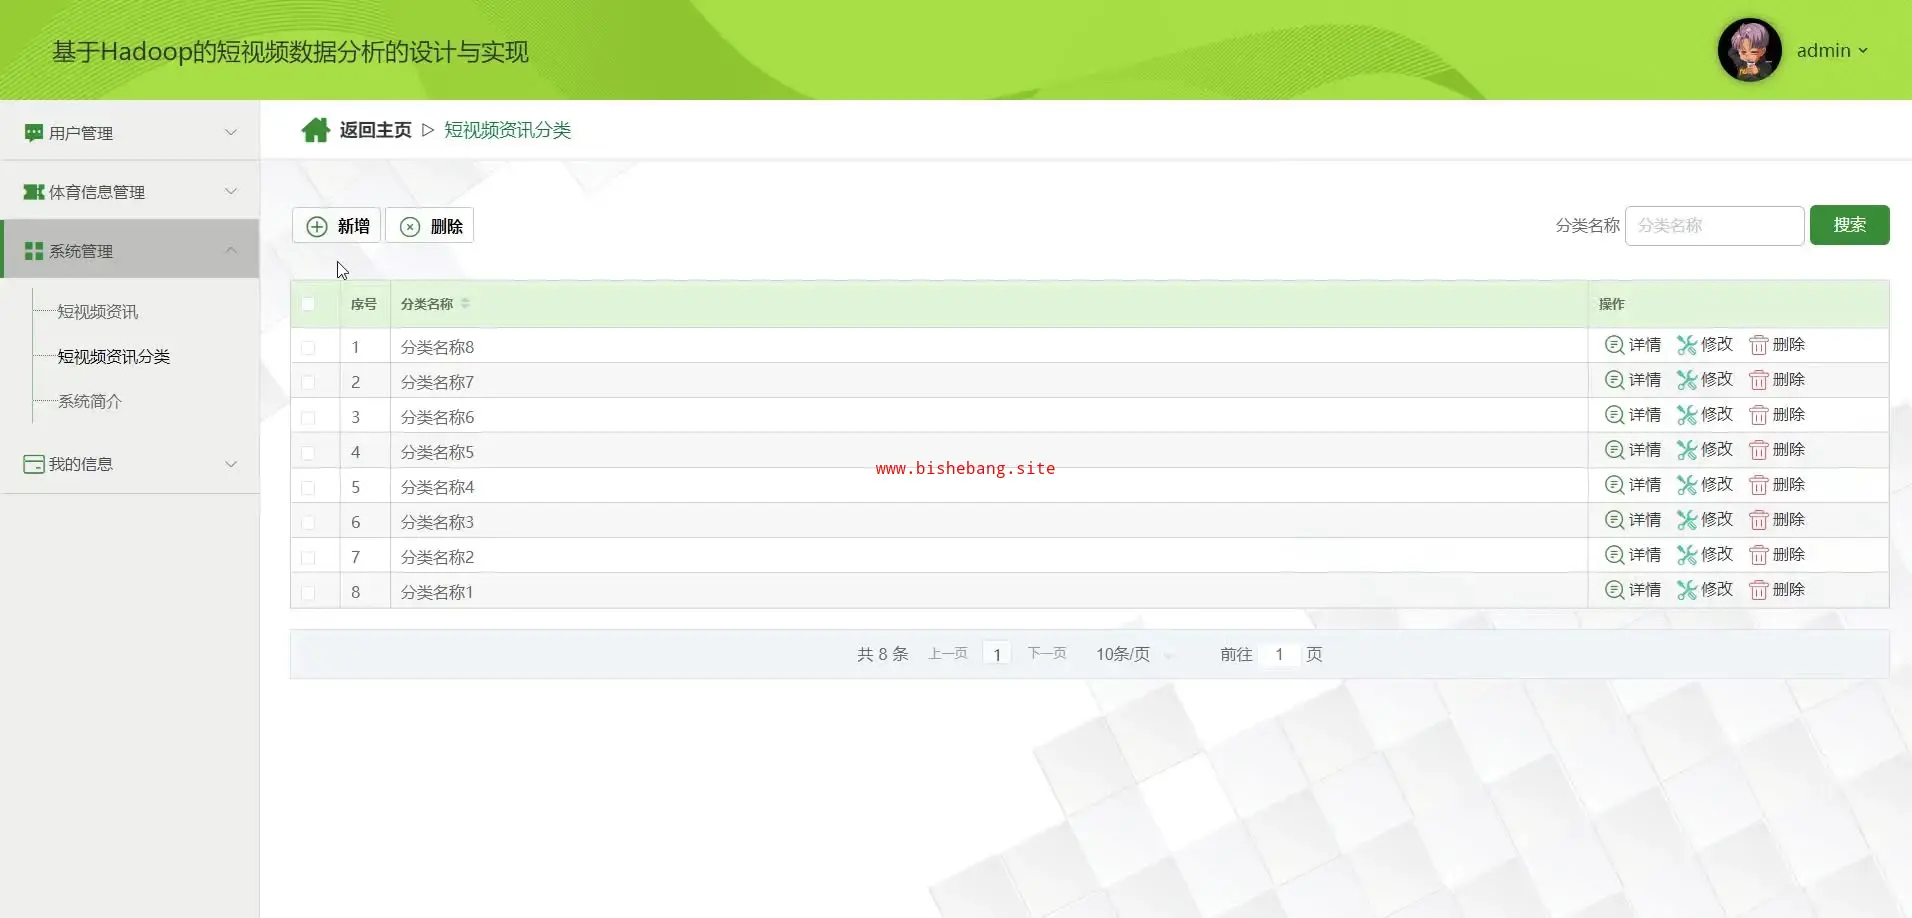Delete row 分类名称6
This screenshot has width=1912, height=918.
click(x=1777, y=415)
